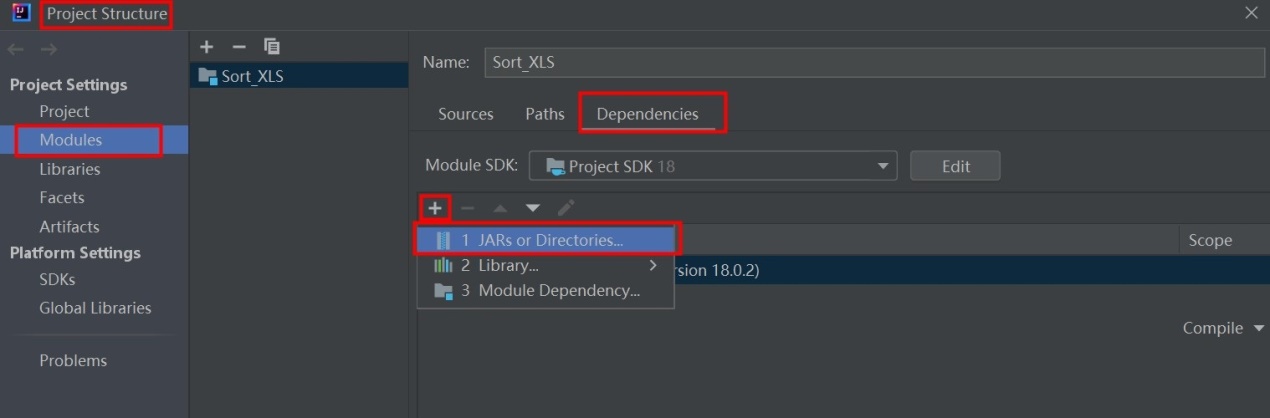Select Sort_XLS module in the list
This screenshot has width=1270, height=418.
(252, 76)
